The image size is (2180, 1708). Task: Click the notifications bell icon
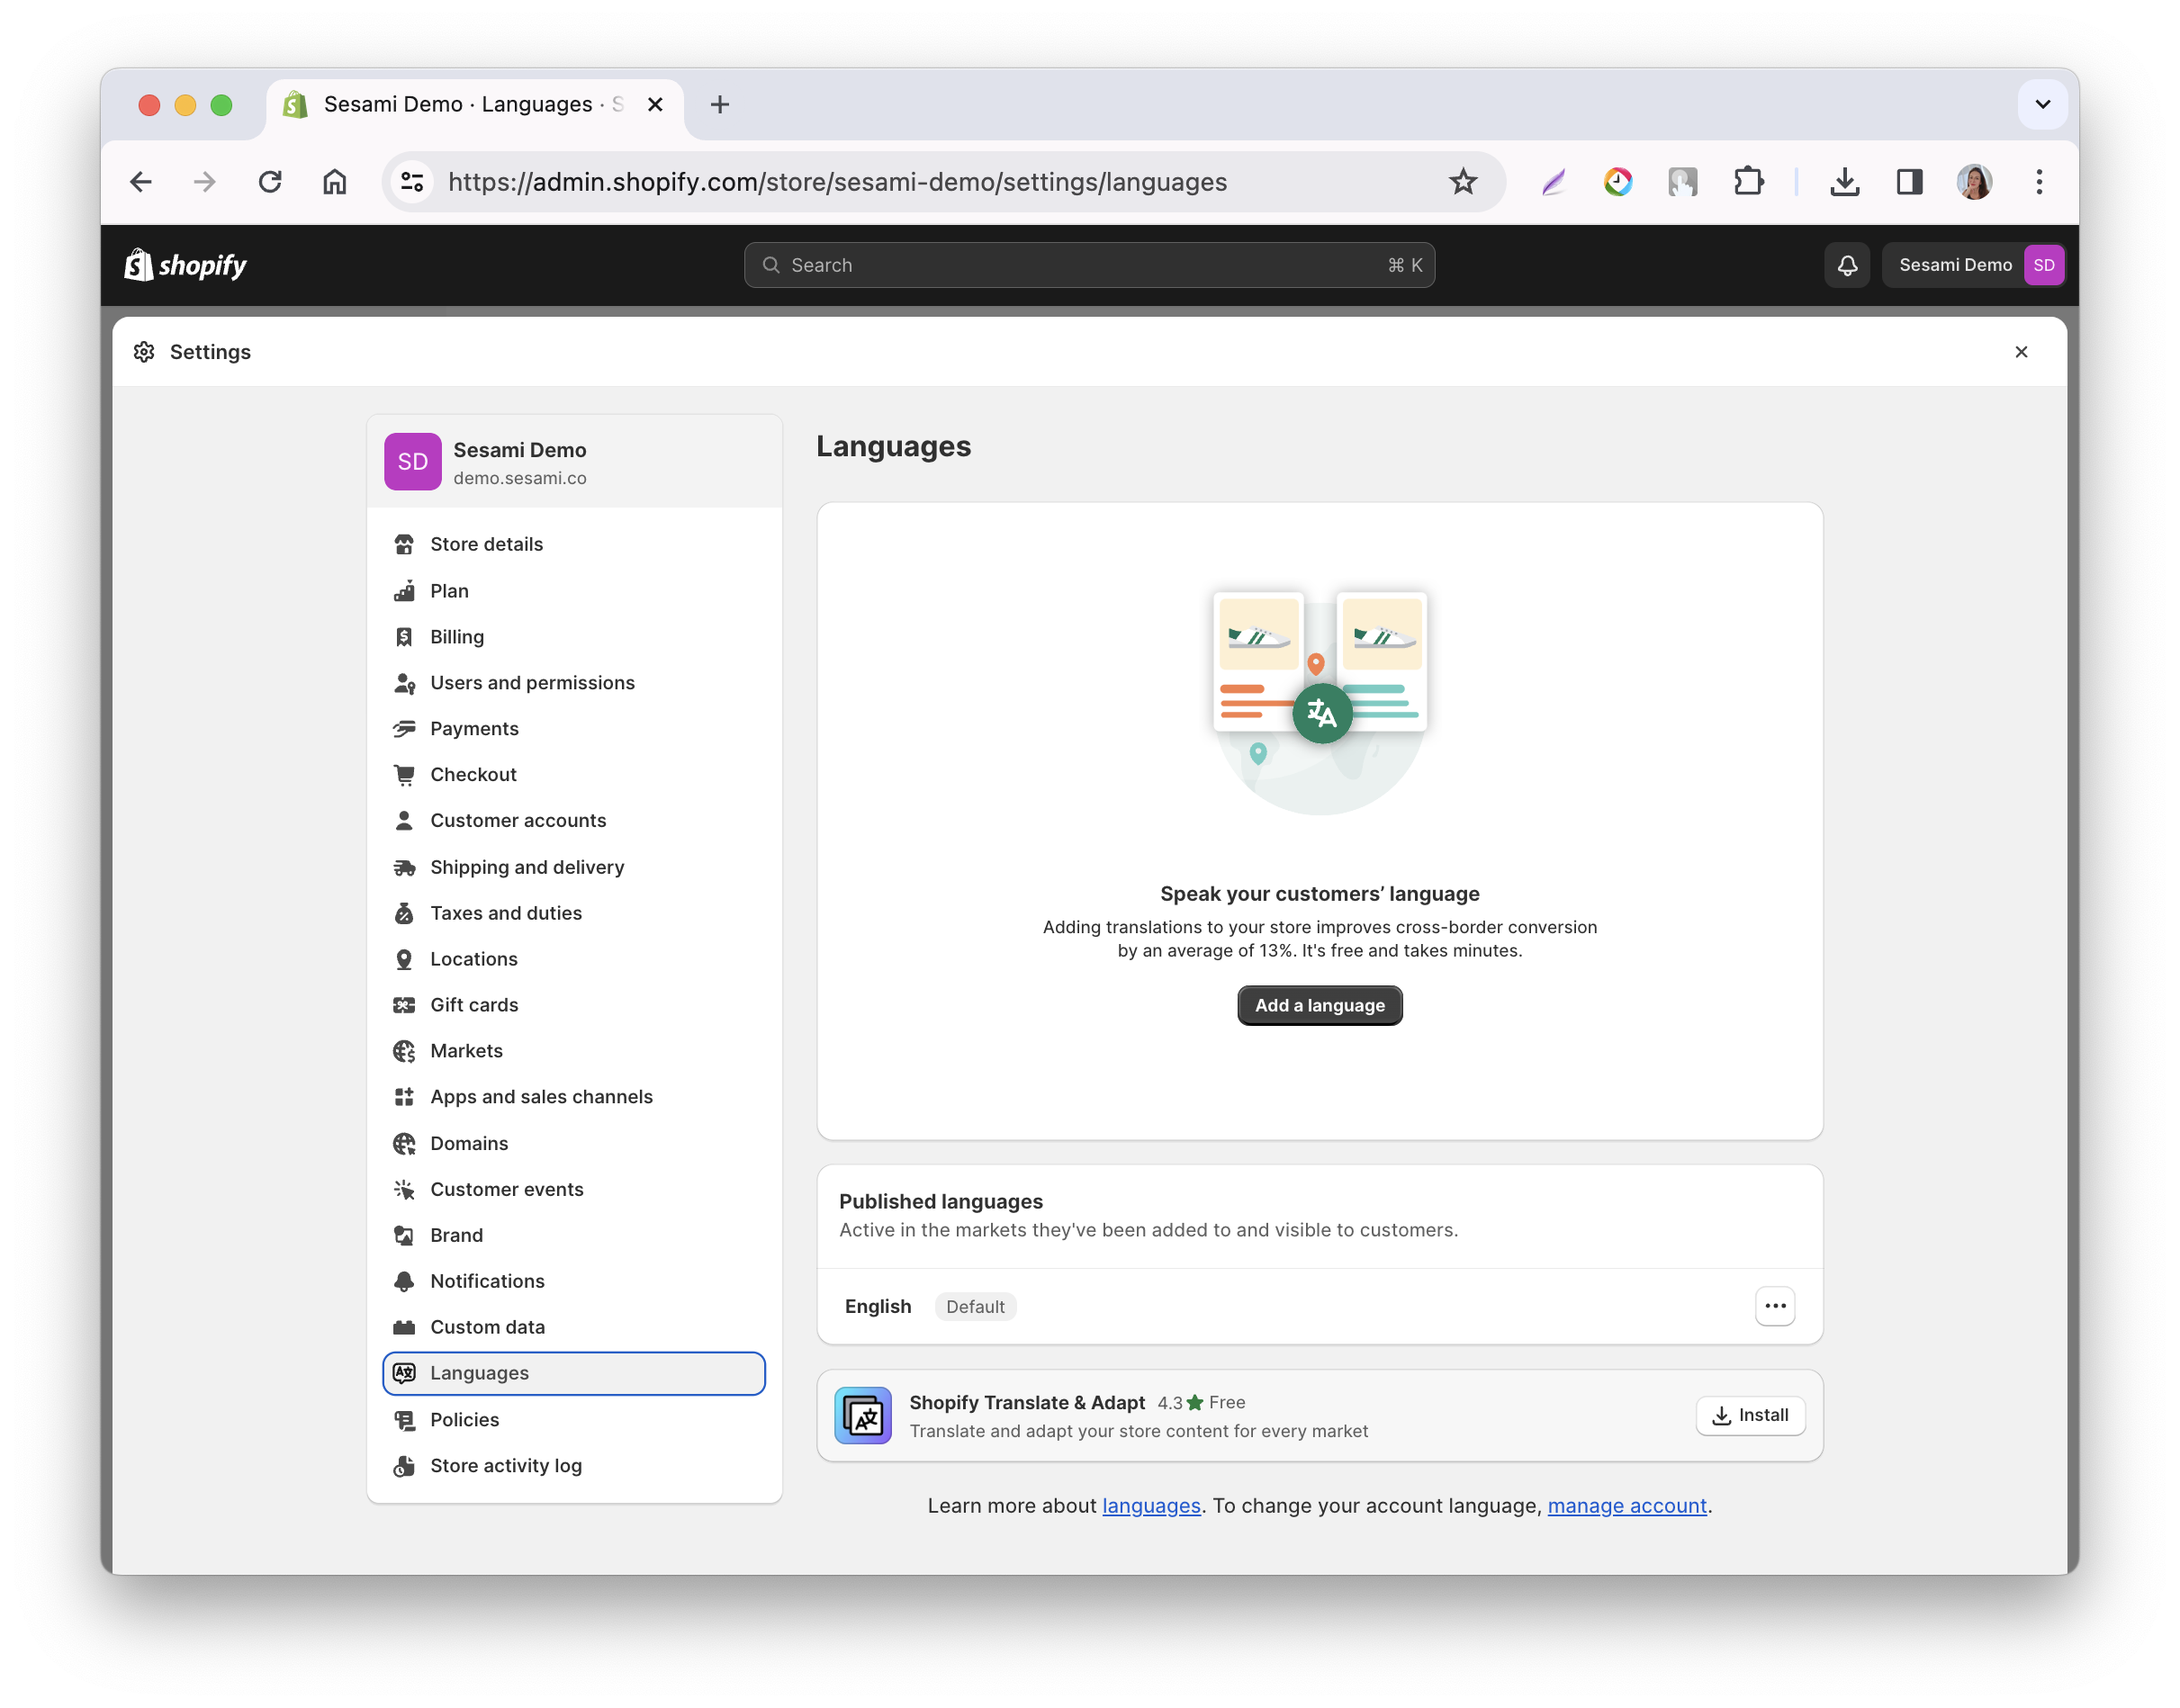click(1846, 265)
